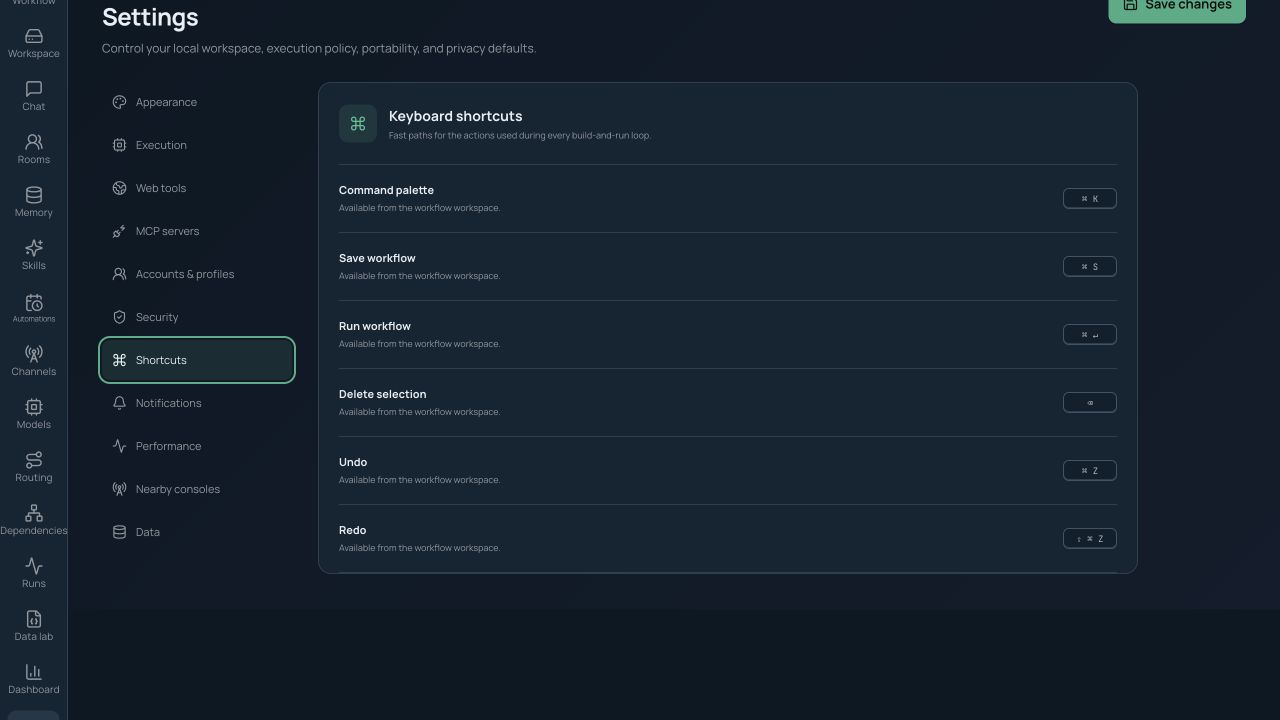Viewport: 1280px width, 720px height.
Task: Open Data lab sidebar icon
Action: (x=33, y=627)
